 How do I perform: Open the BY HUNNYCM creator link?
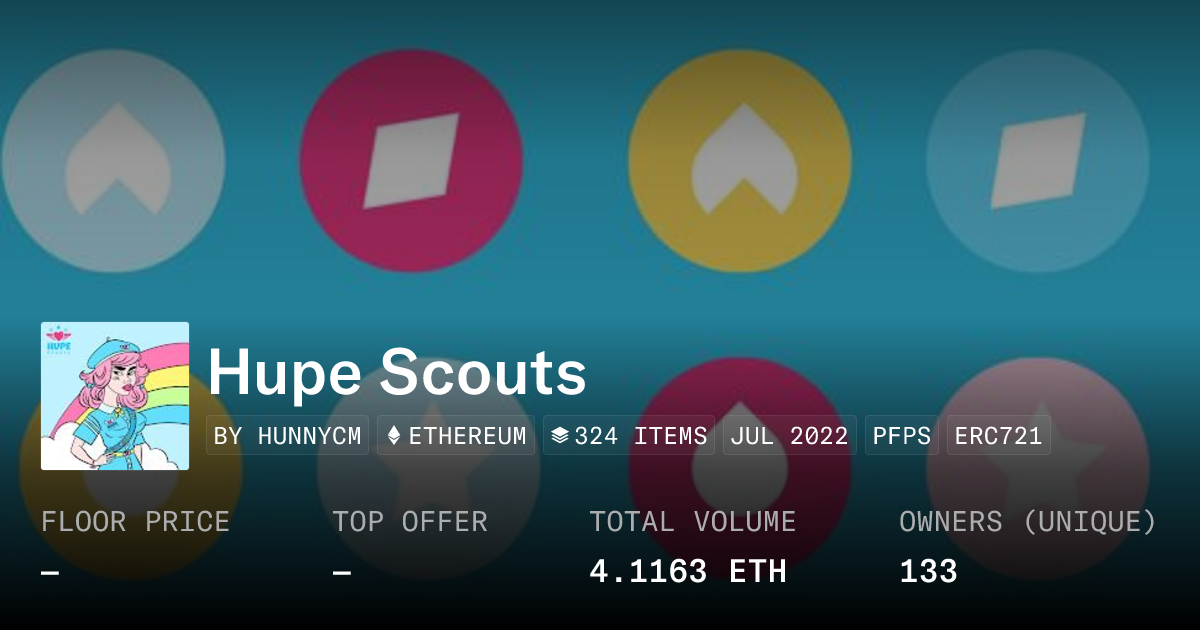click(287, 436)
